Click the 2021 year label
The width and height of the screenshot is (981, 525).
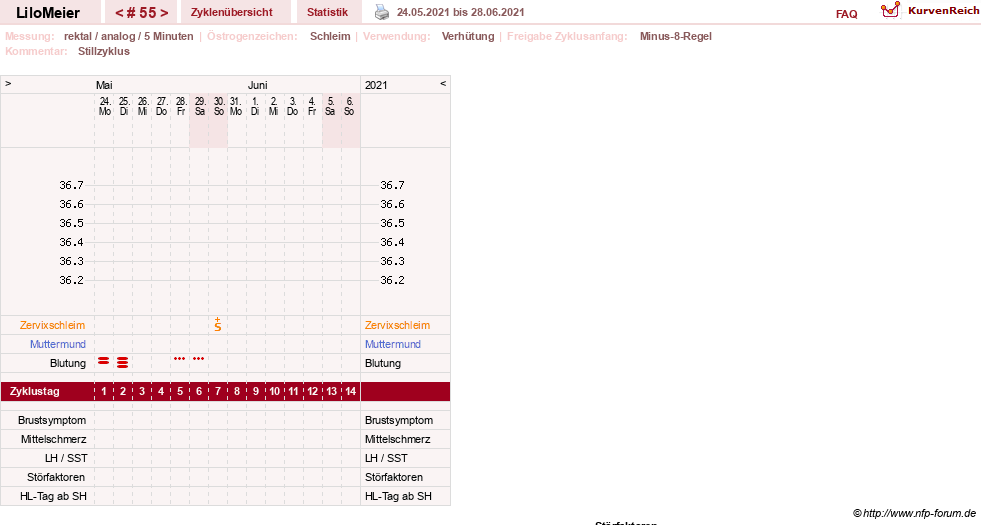pos(376,85)
